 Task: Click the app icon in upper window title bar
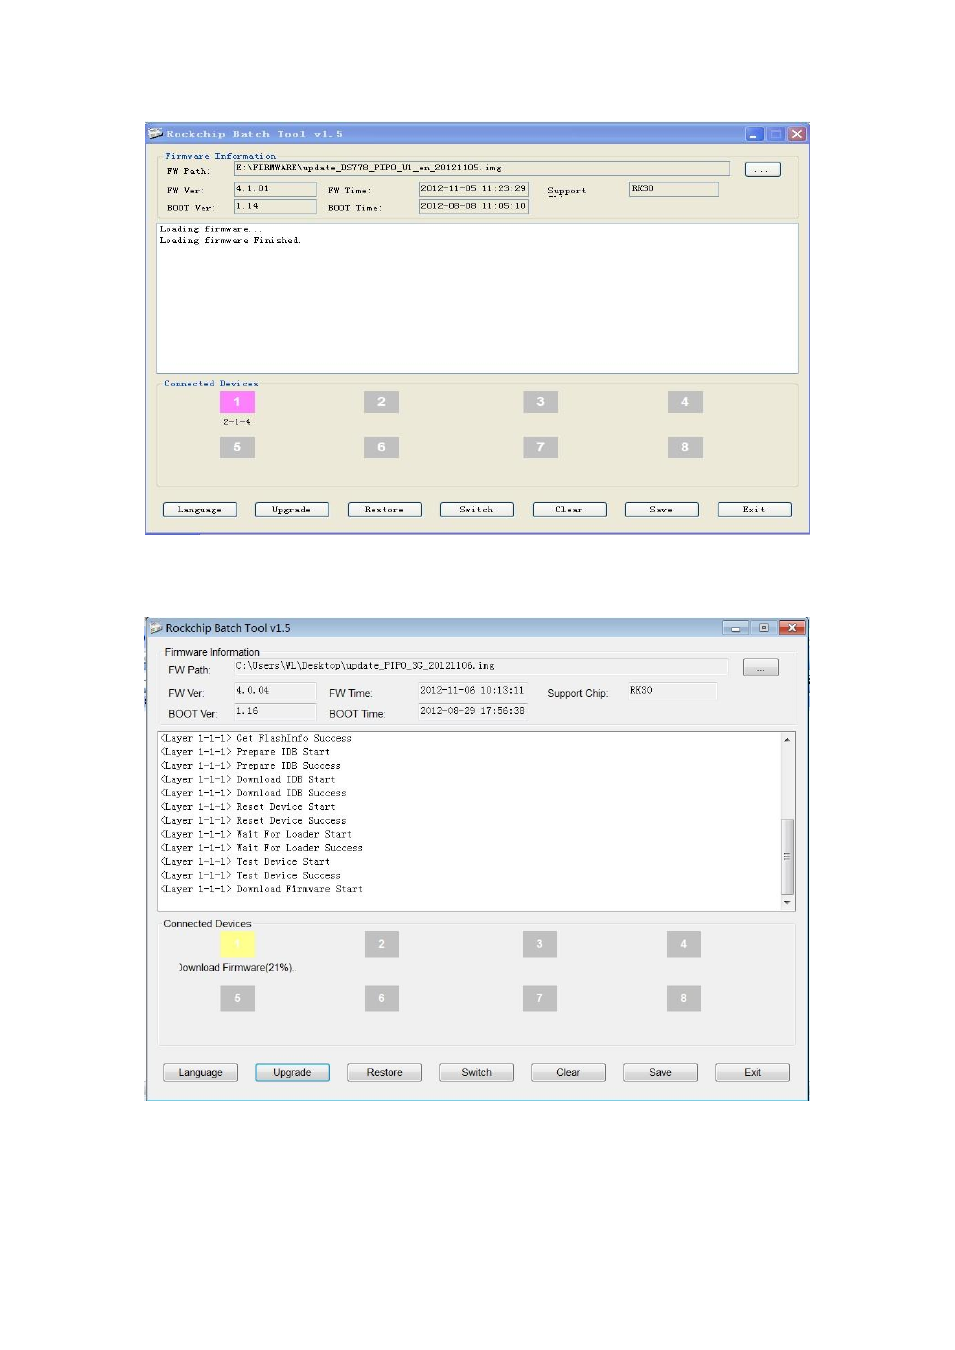(155, 133)
